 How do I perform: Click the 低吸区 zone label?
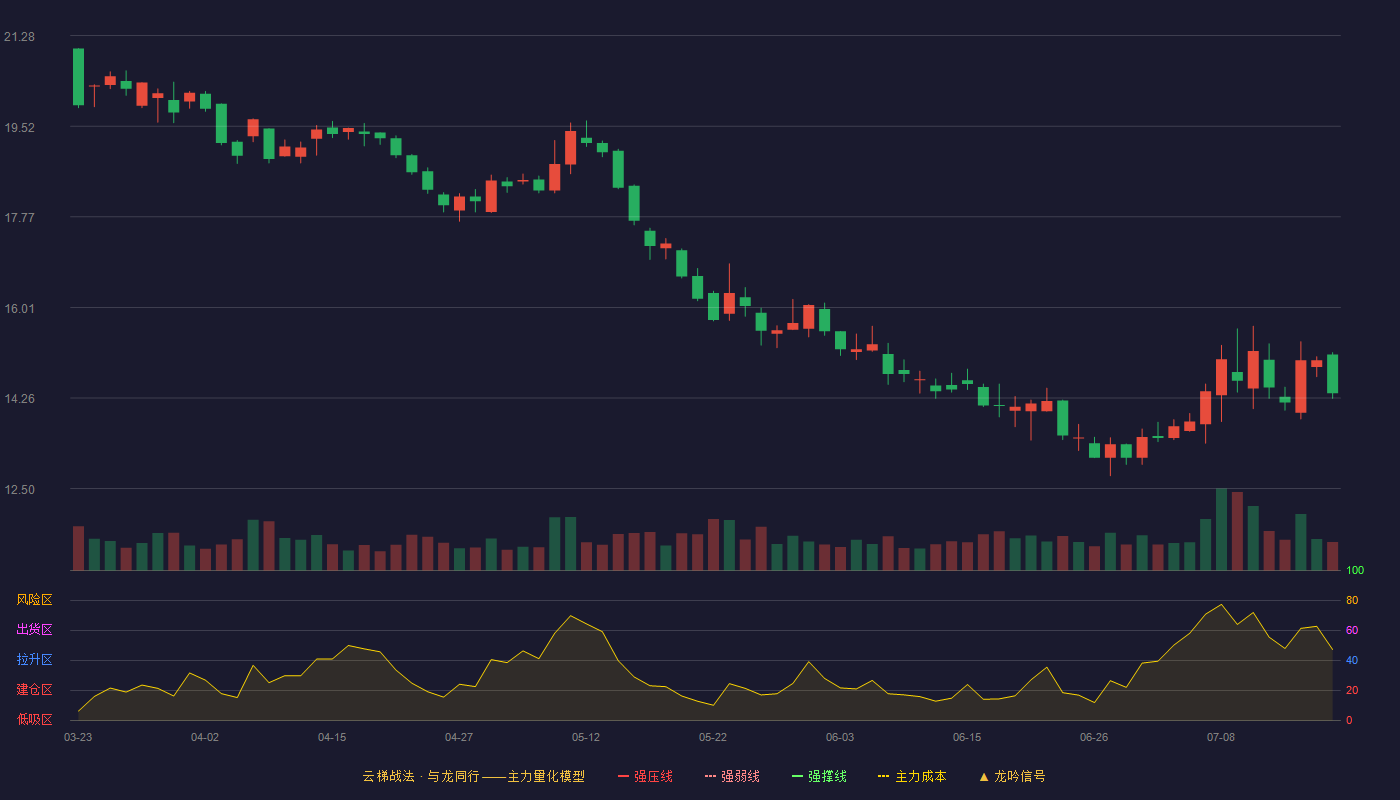(x=34, y=720)
